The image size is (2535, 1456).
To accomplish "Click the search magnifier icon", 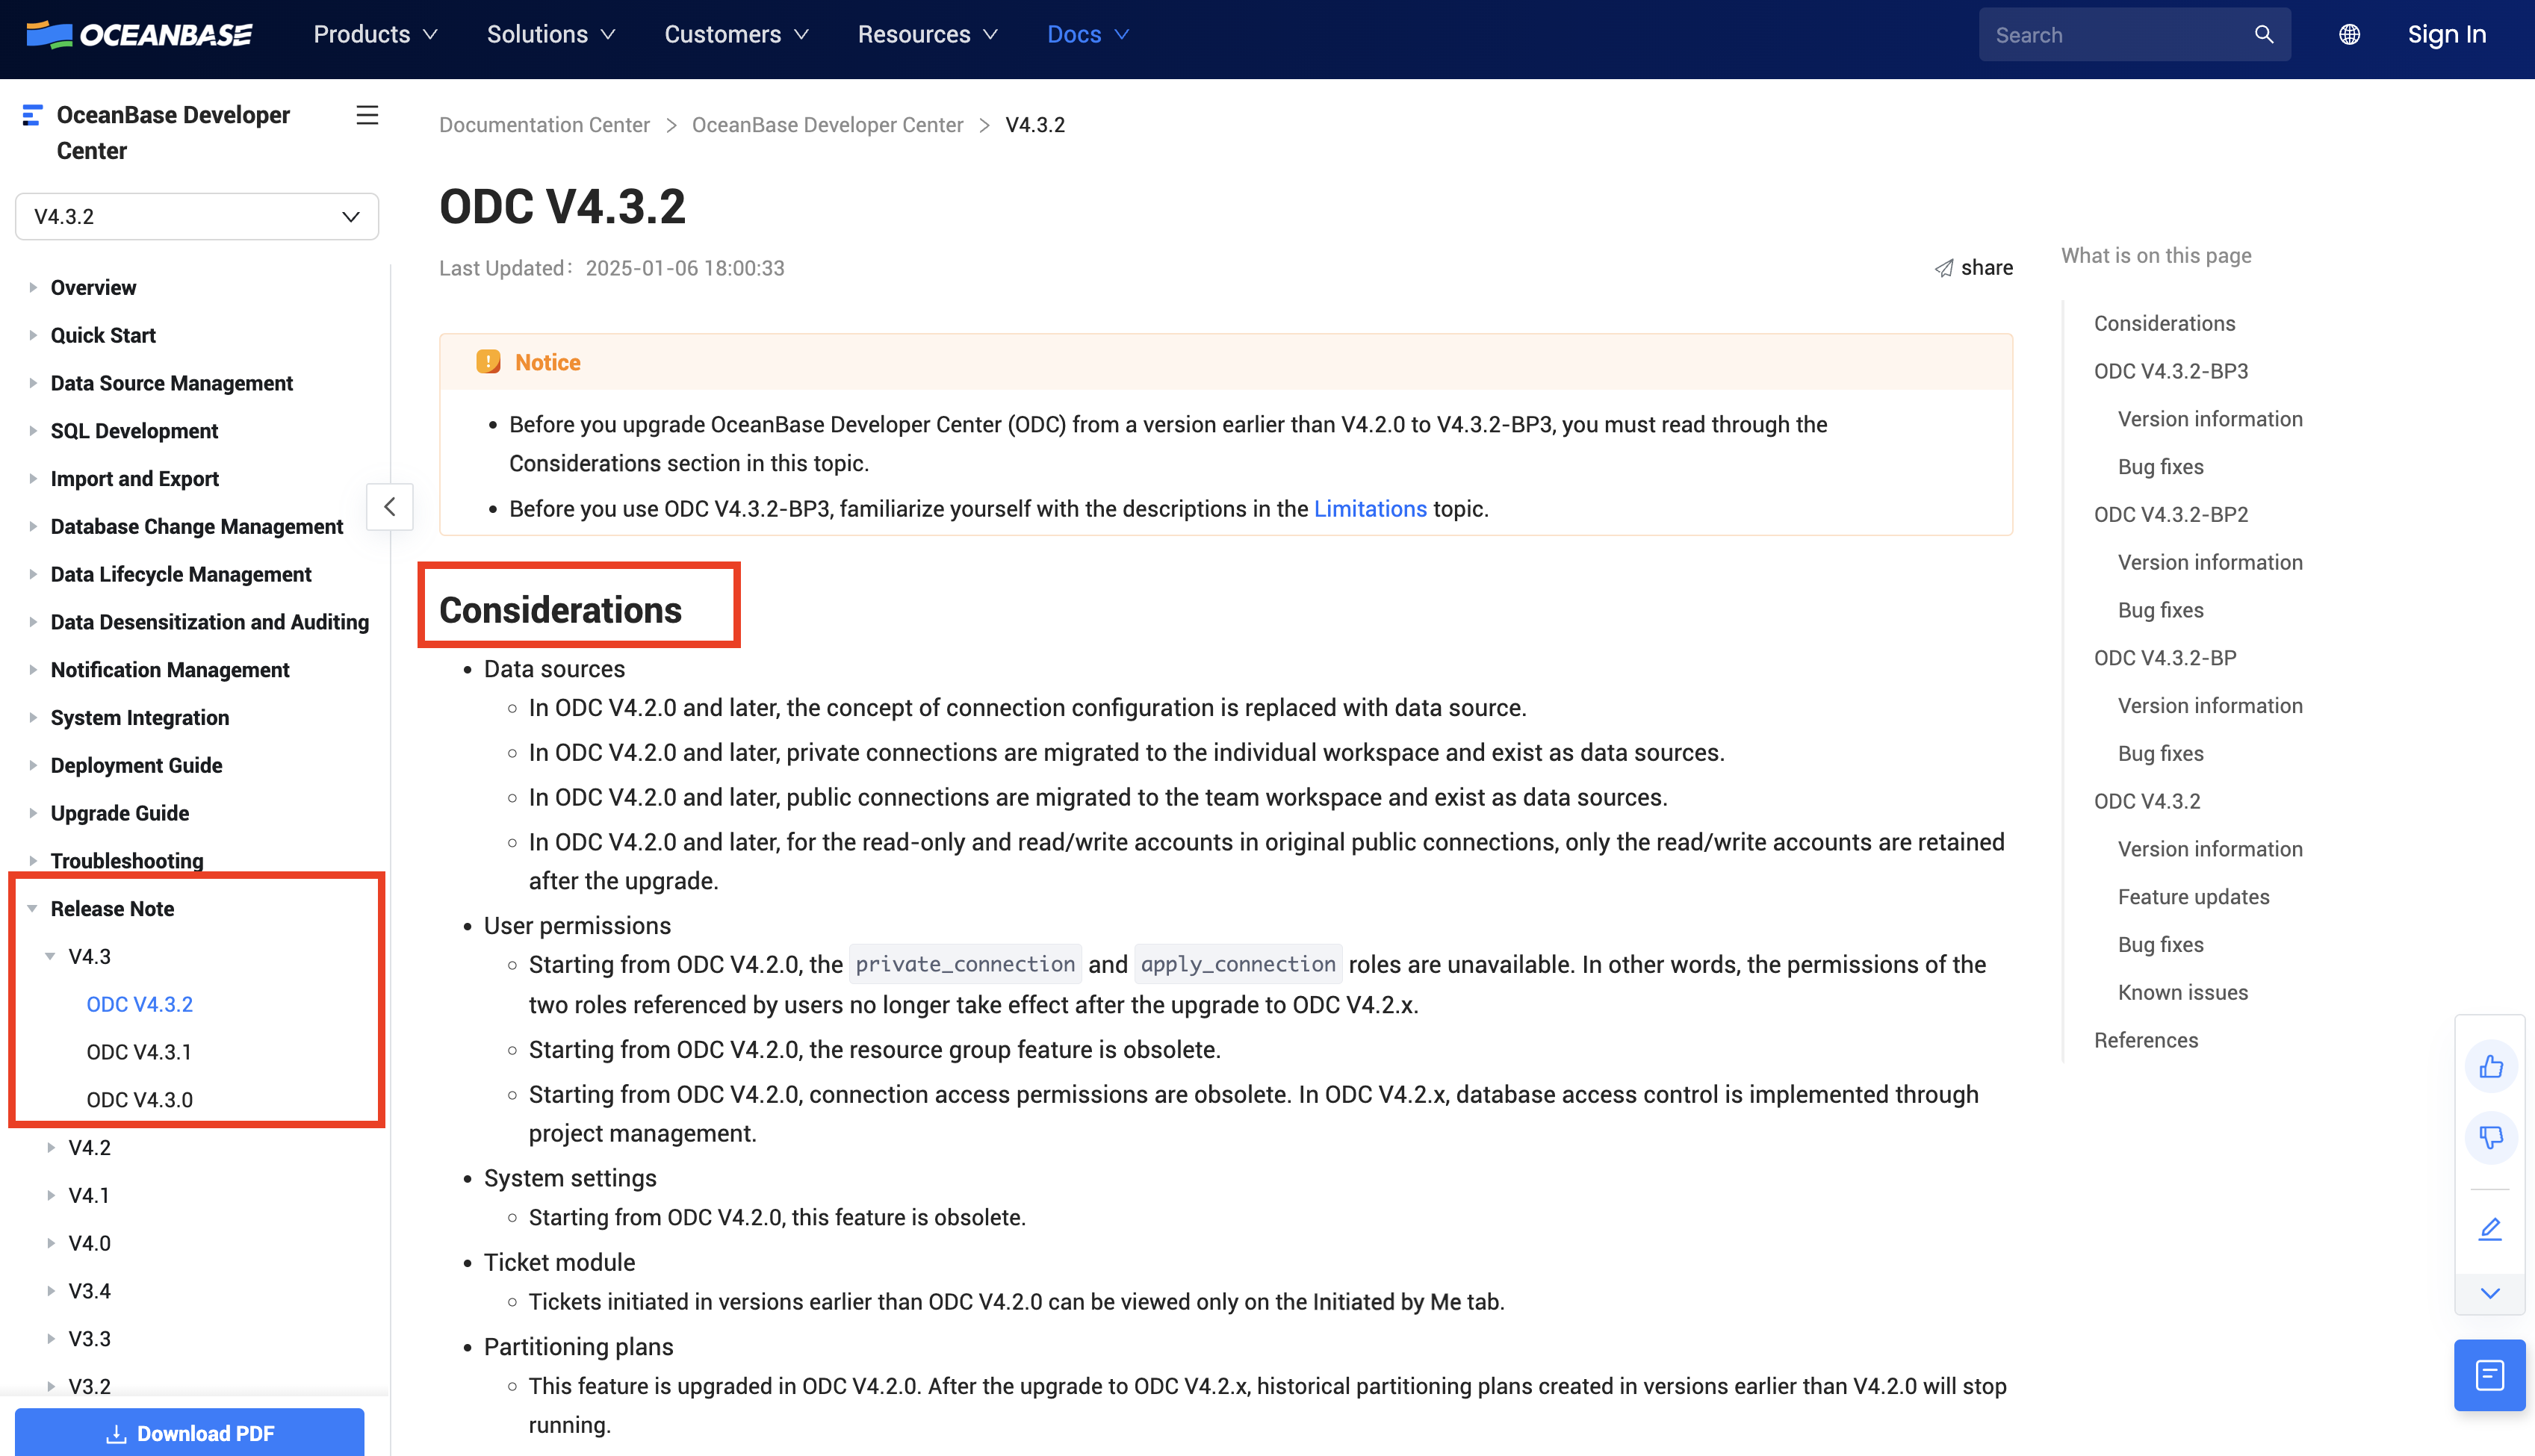I will pyautogui.click(x=2264, y=35).
